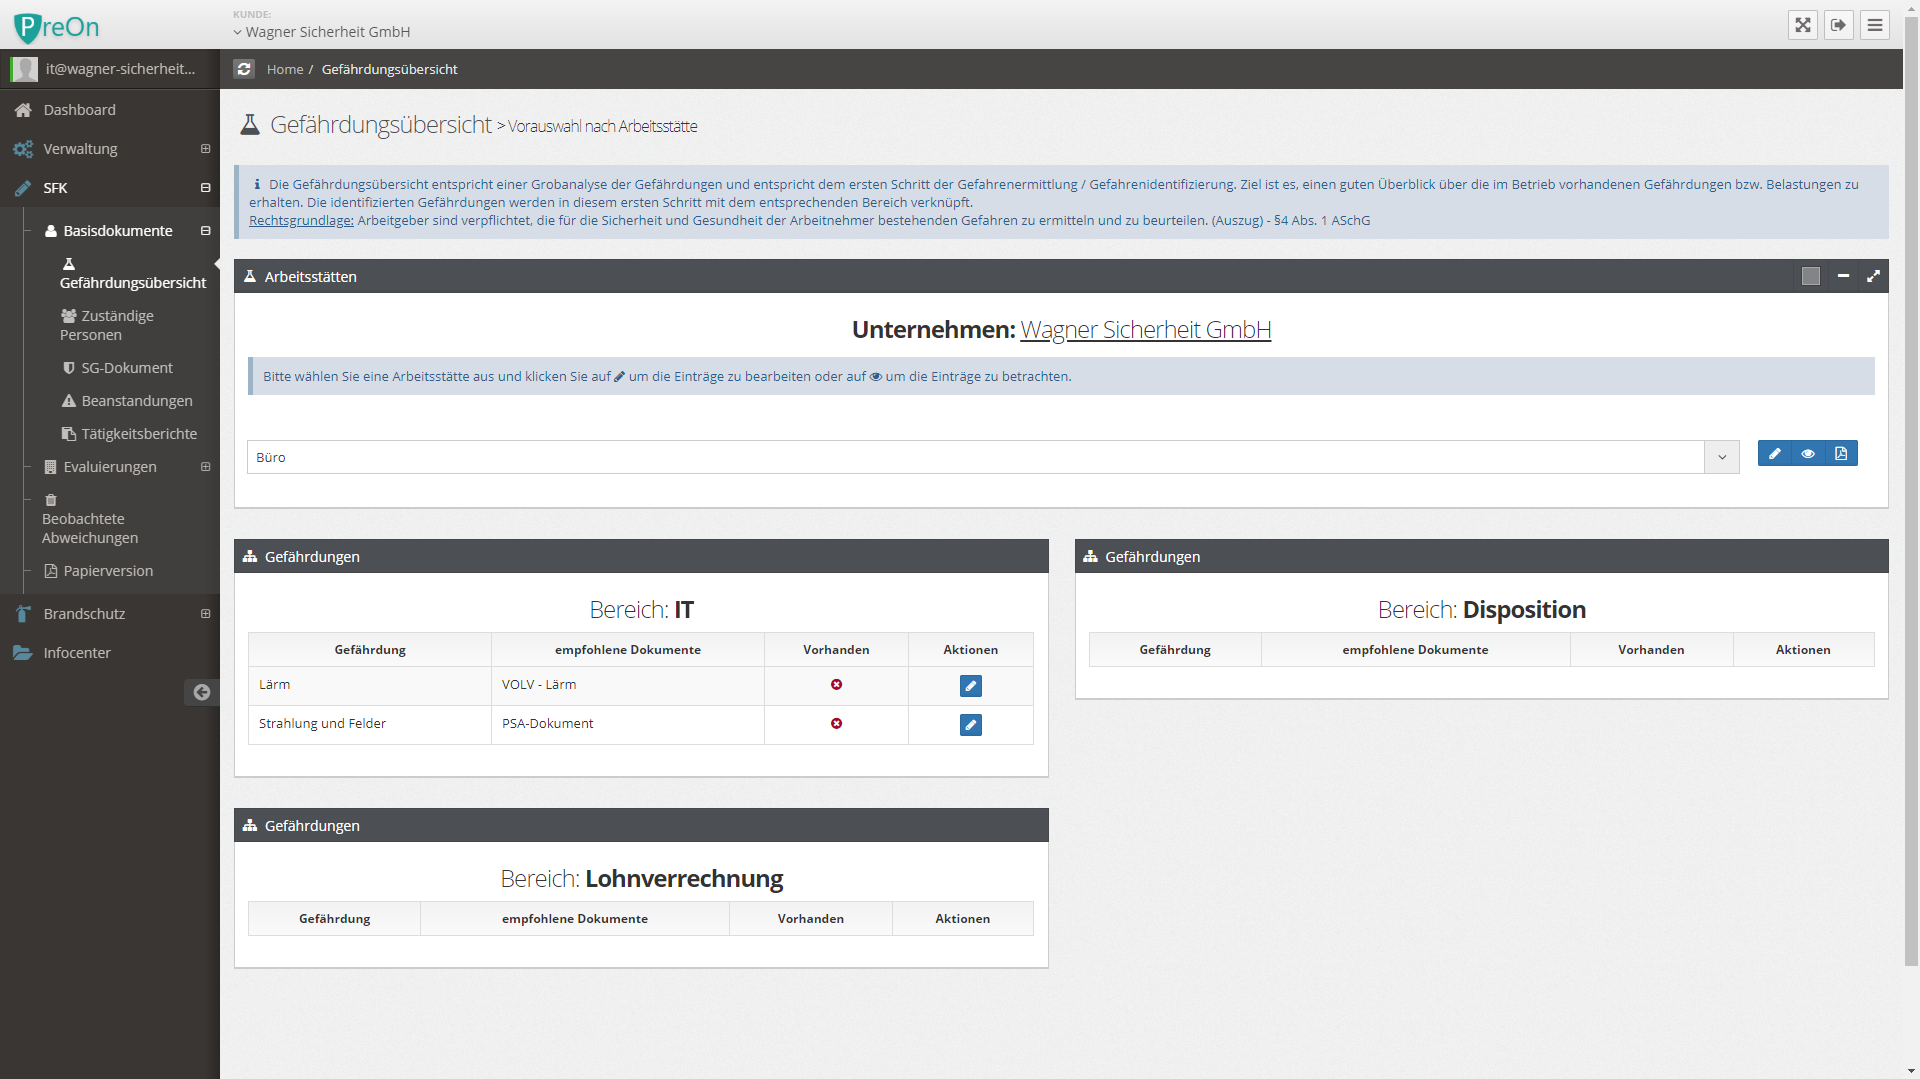Click the gray square in Arbeitsstätten header
This screenshot has width=1920, height=1079.
click(1810, 276)
